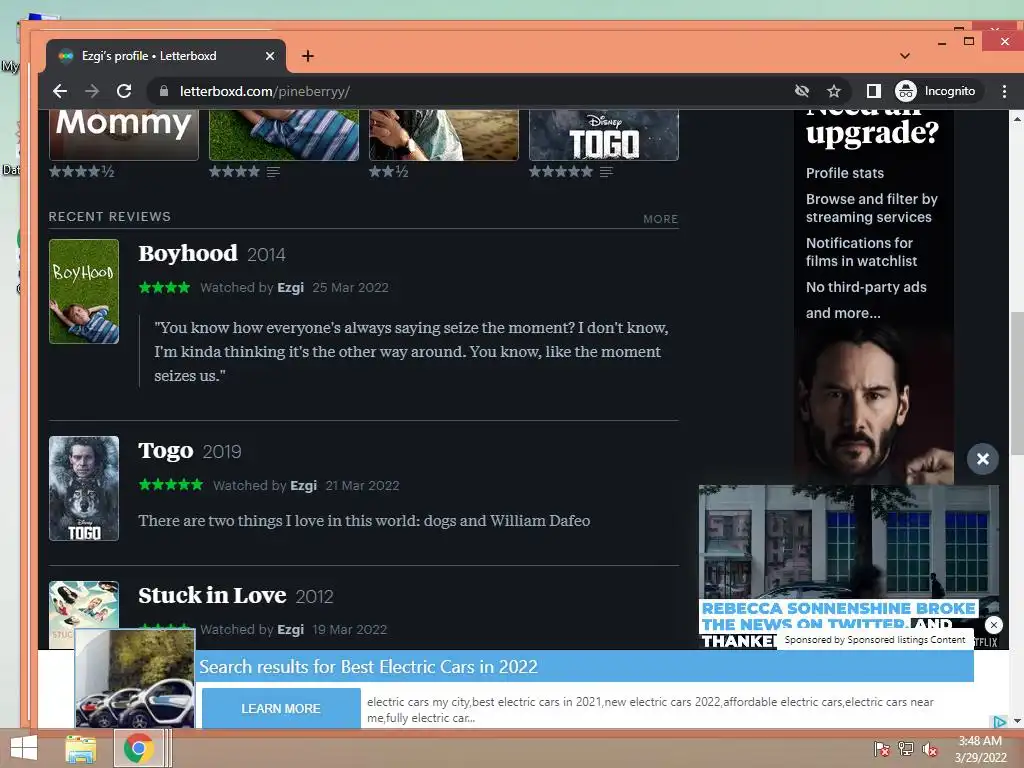
Task: Click the electric cars ad image
Action: pyautogui.click(x=135, y=679)
